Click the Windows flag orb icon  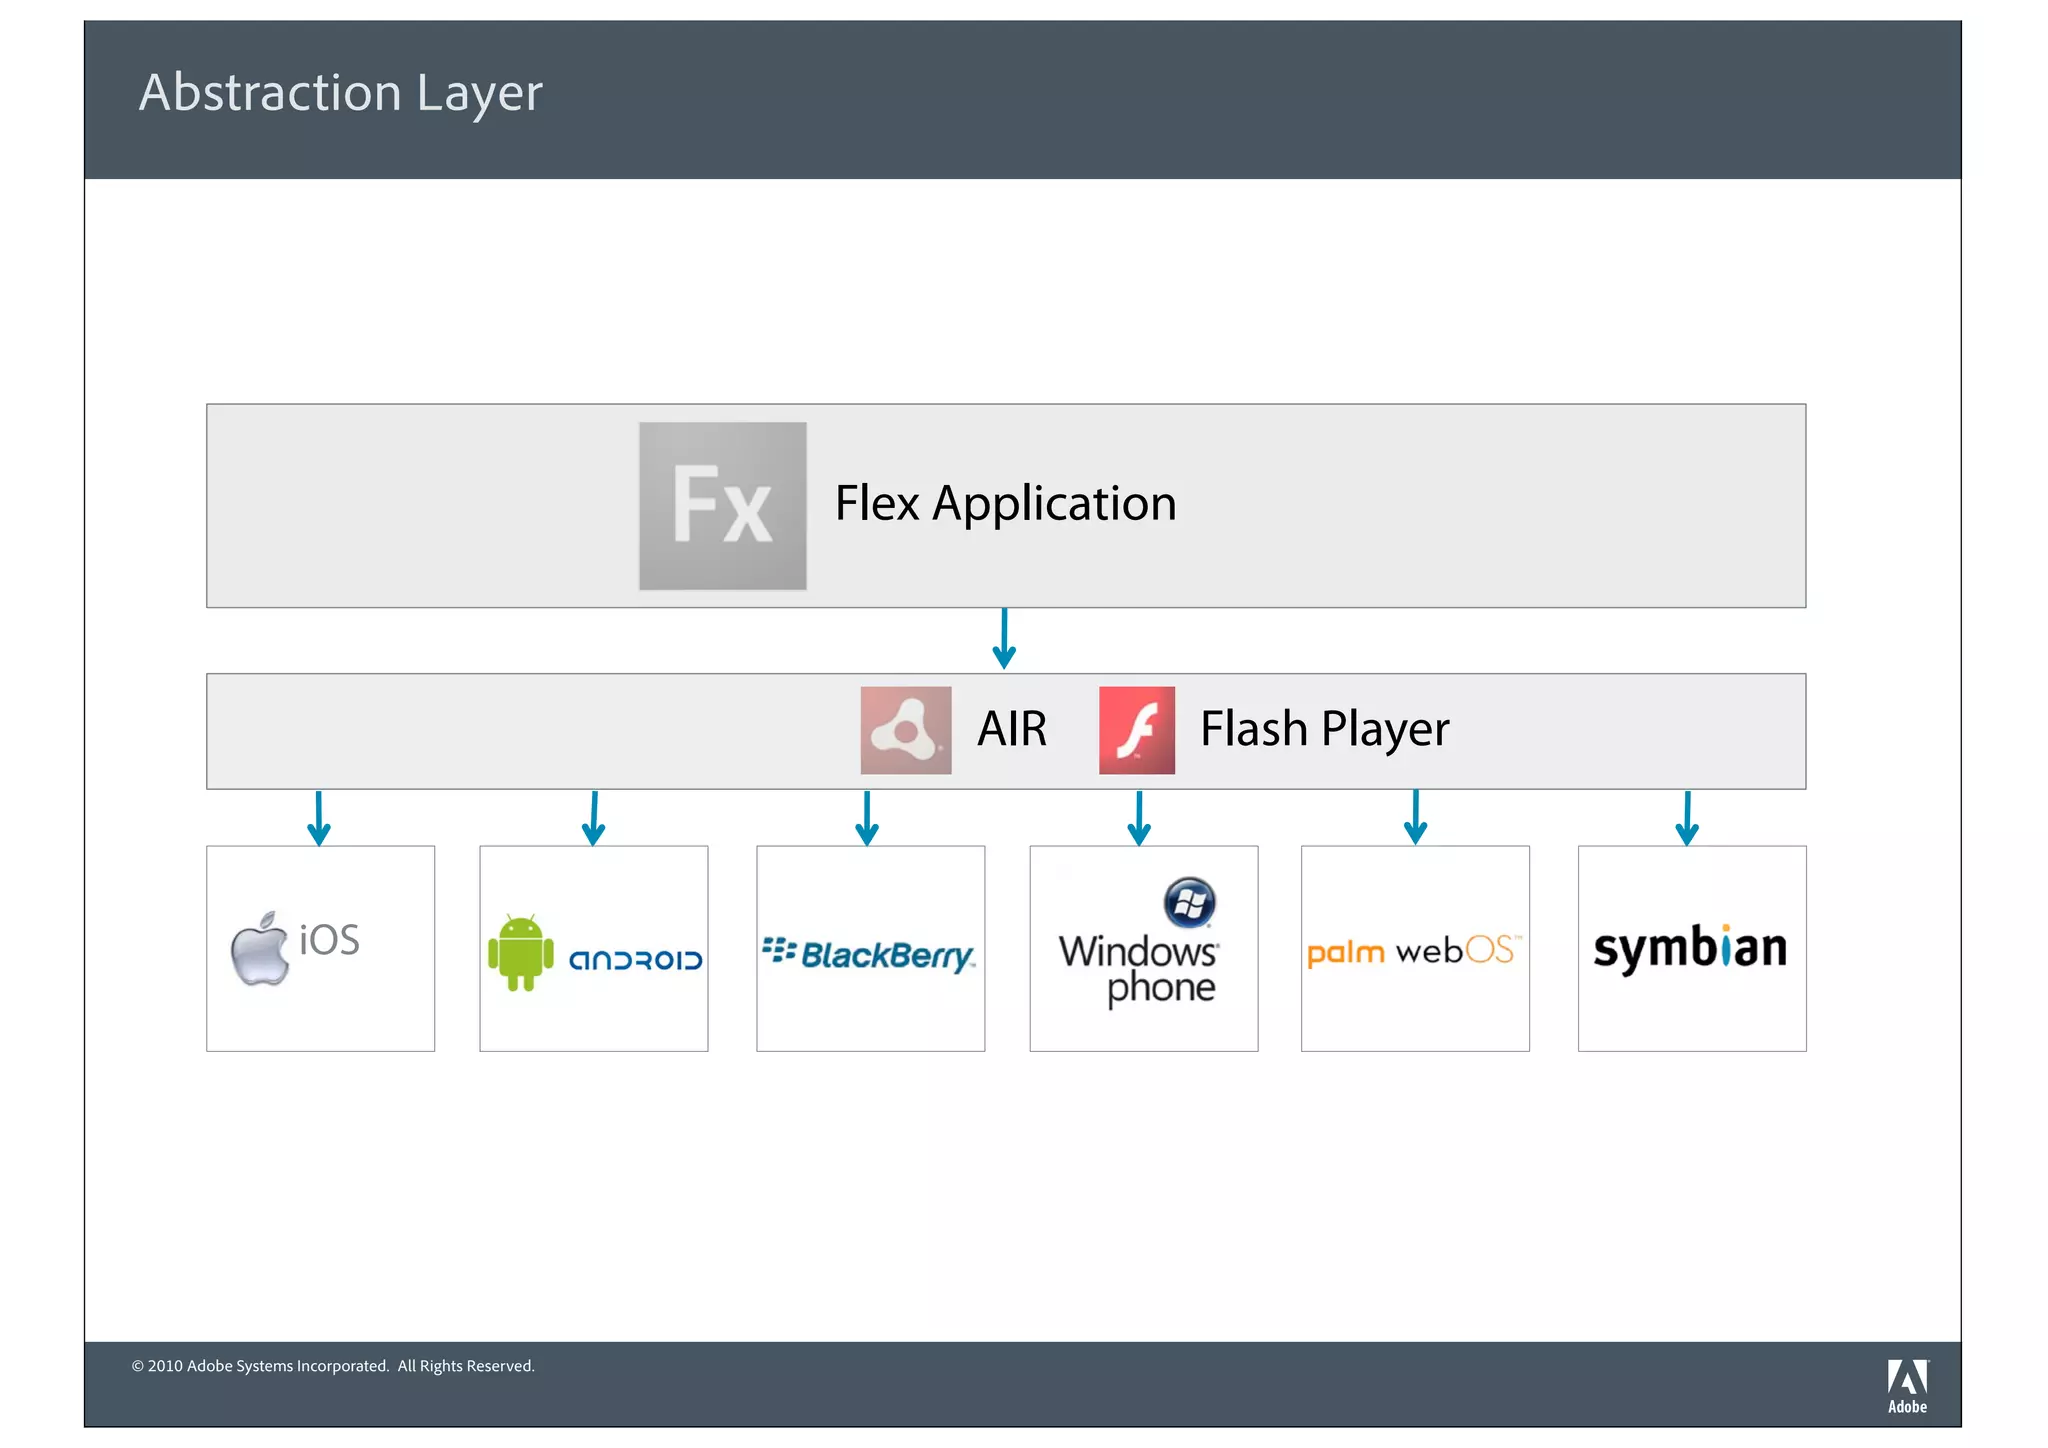click(1189, 903)
